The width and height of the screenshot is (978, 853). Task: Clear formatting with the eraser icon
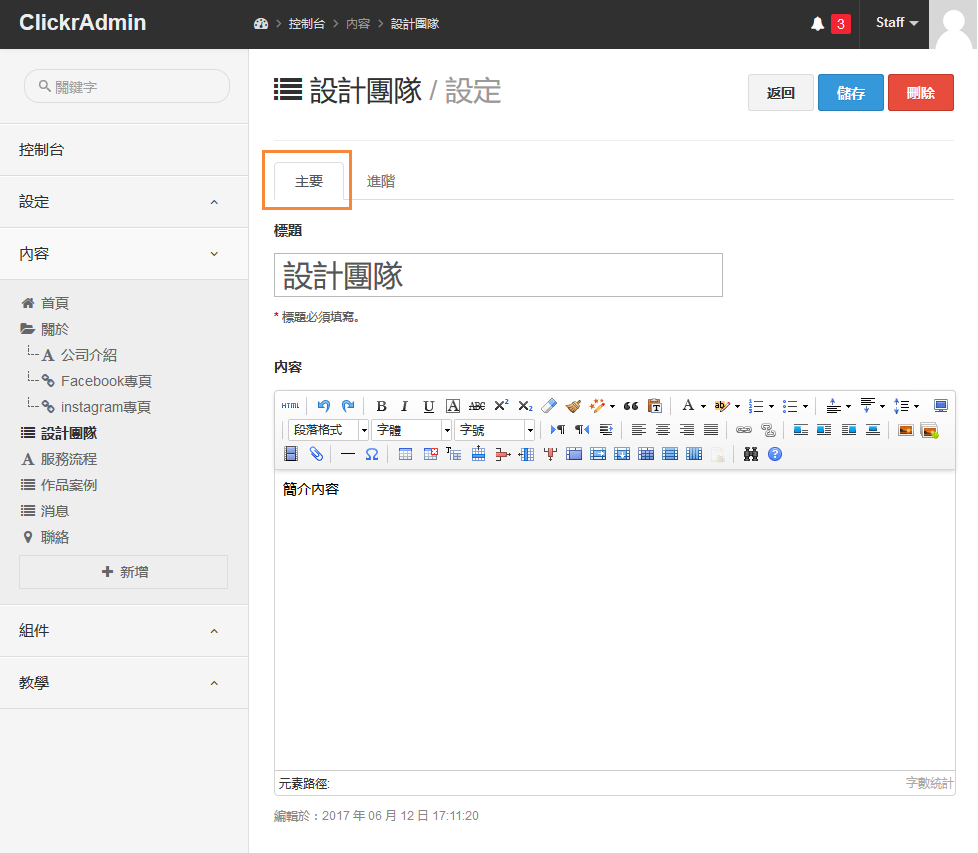click(549, 406)
